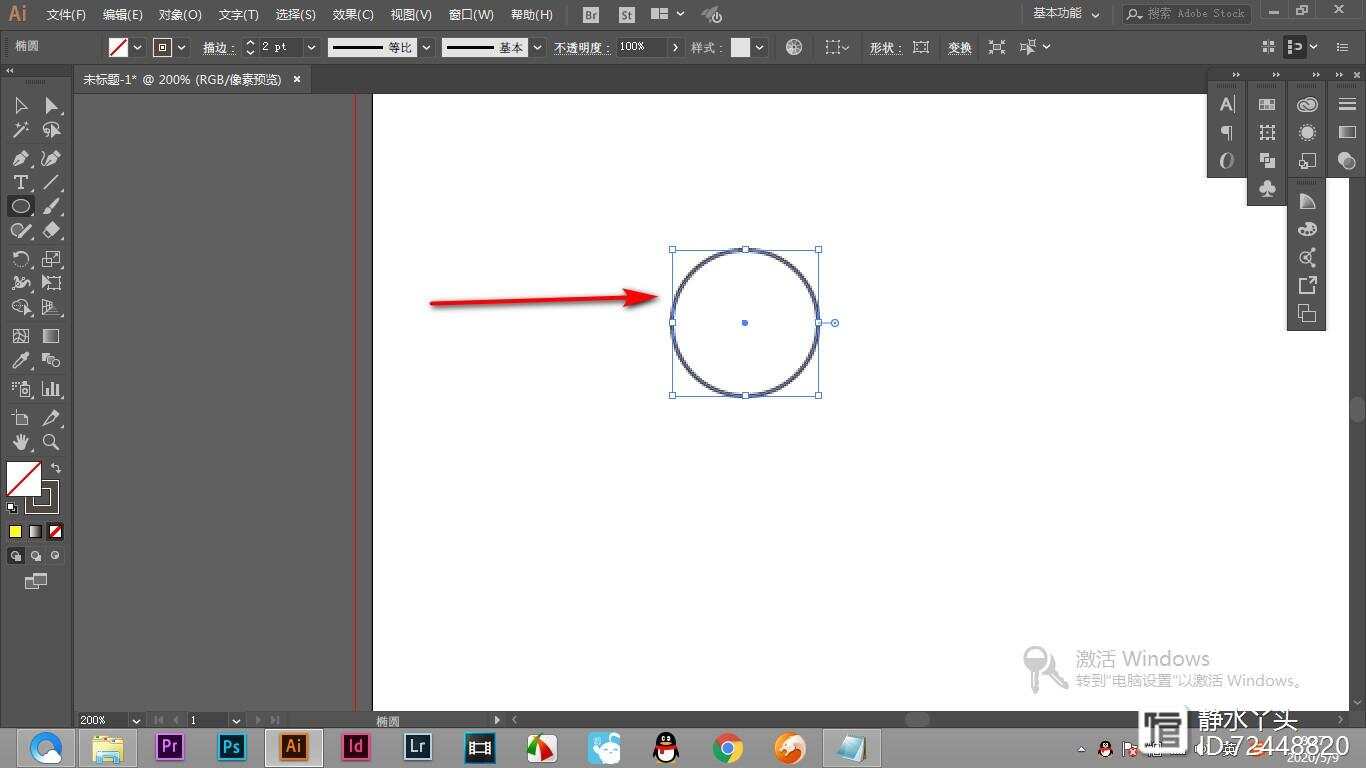This screenshot has height=768, width=1366.
Task: Select the Slice tool
Action: (x=51, y=418)
